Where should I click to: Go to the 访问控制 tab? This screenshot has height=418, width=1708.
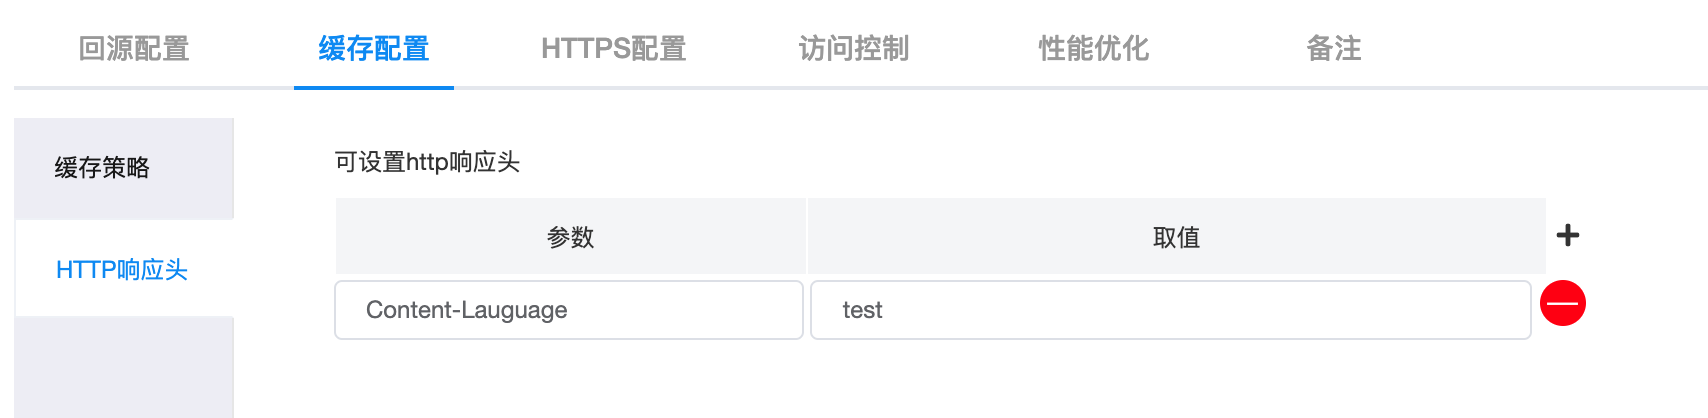click(854, 48)
